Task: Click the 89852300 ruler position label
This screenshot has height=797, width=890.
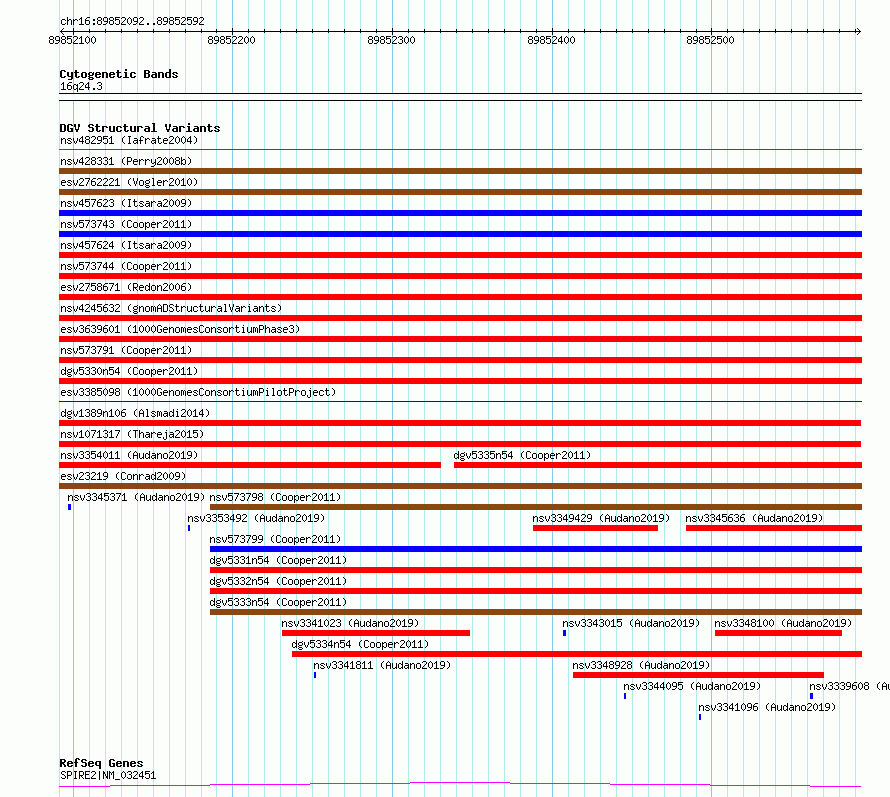Action: 392,40
